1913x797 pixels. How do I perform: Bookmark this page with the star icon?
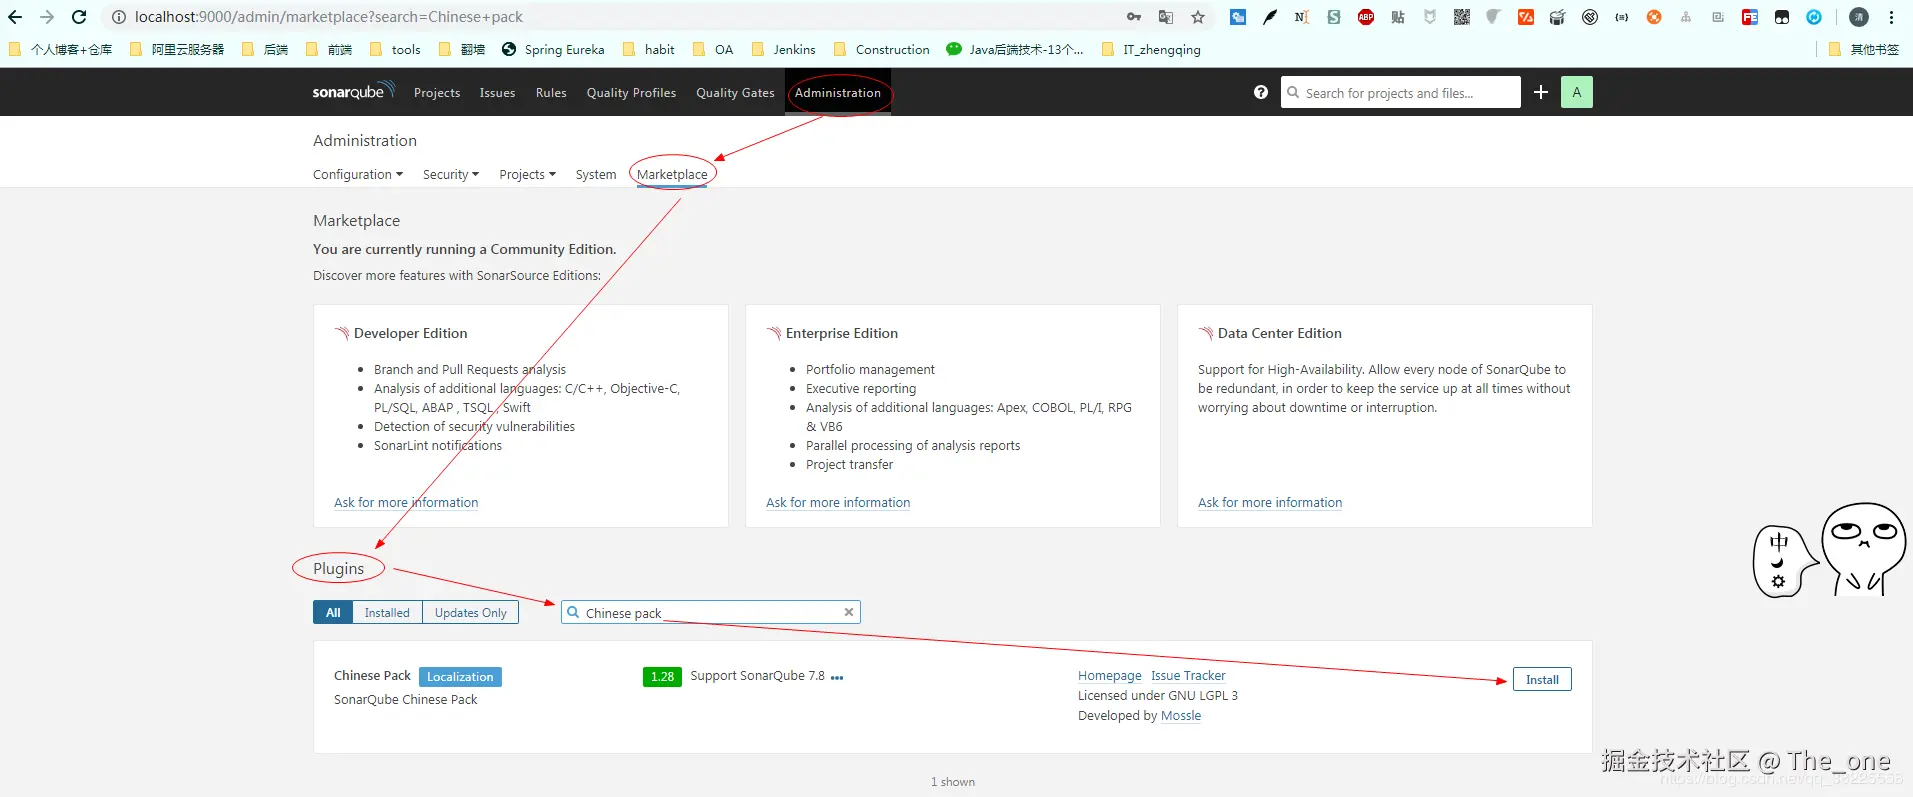(x=1198, y=17)
